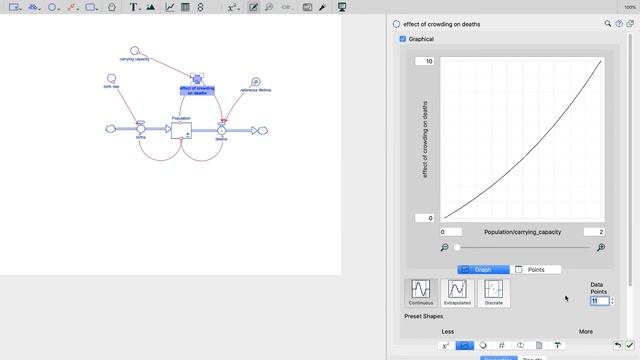Uncheck the Graphical checkbox
Image resolution: width=640 pixels, height=360 pixels.
(403, 39)
